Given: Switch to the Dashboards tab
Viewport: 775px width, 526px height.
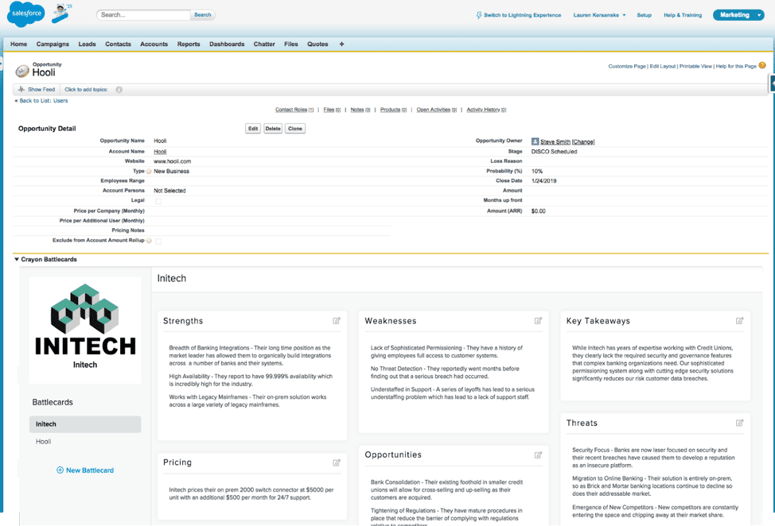Looking at the screenshot, I should click(226, 44).
